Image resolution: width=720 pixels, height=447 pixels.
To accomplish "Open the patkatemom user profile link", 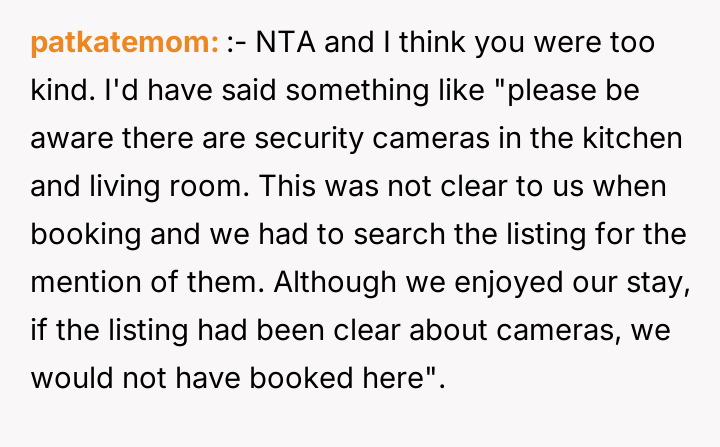I will pos(124,44).
